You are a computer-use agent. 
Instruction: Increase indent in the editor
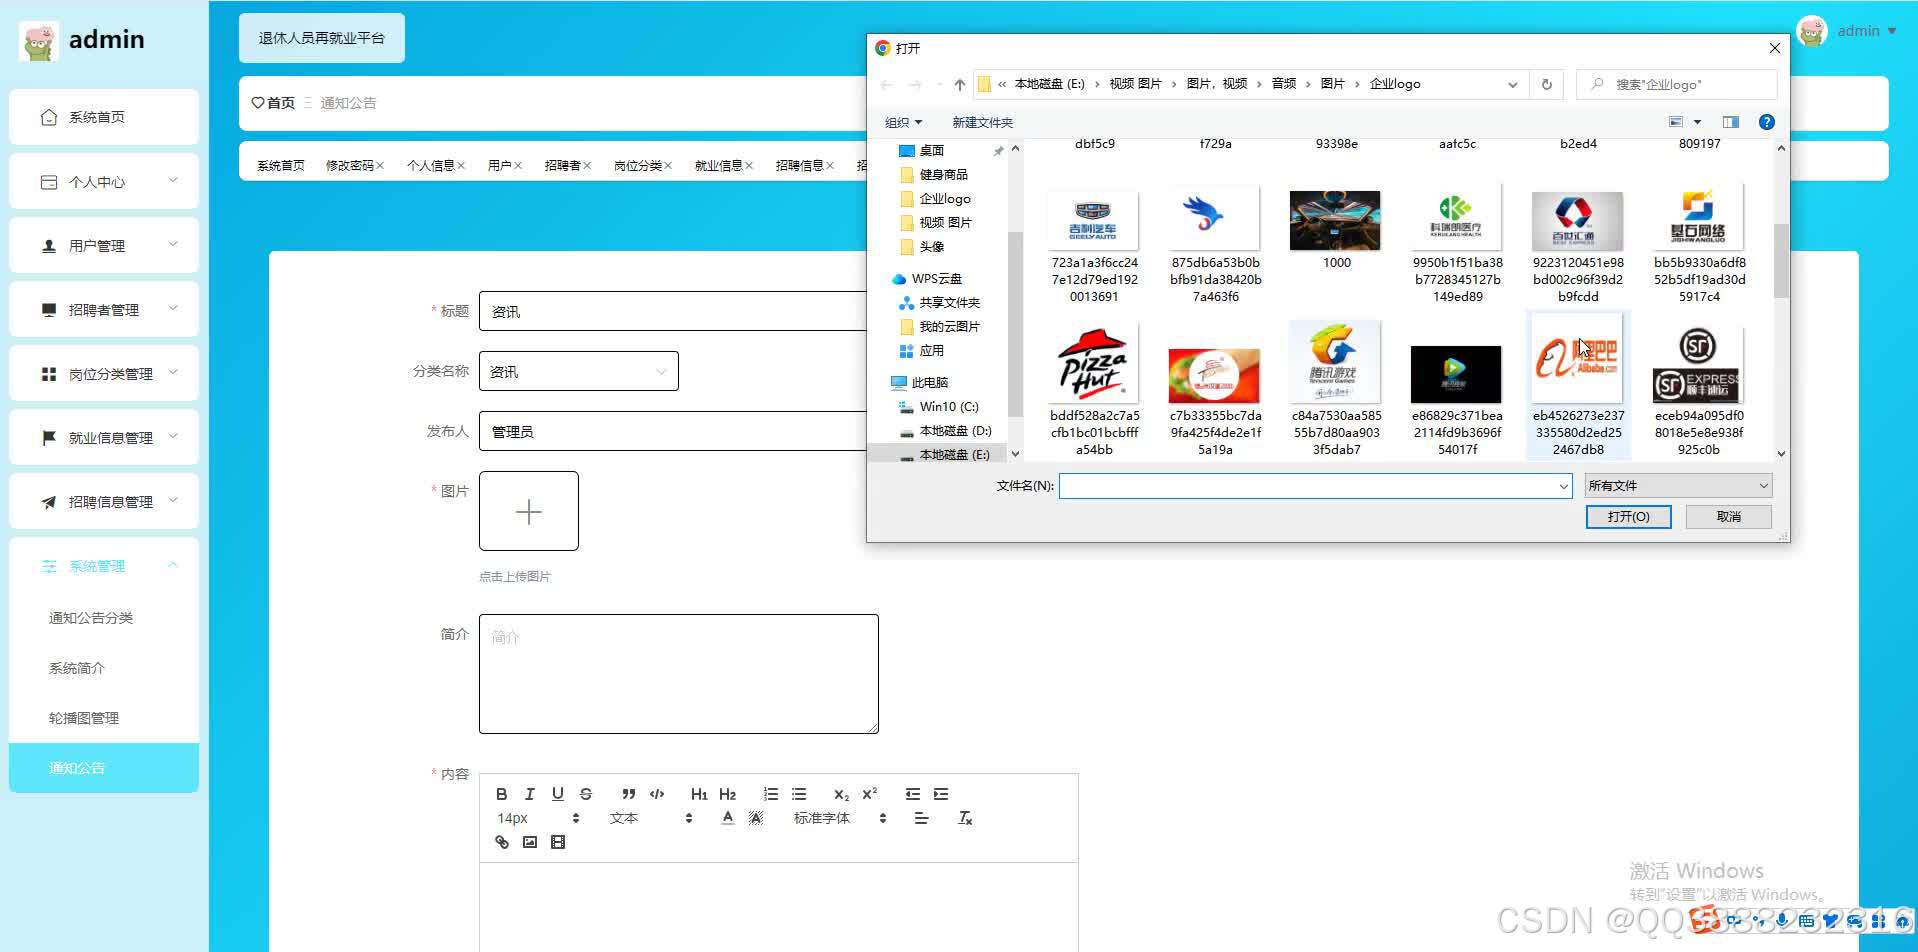coord(940,794)
